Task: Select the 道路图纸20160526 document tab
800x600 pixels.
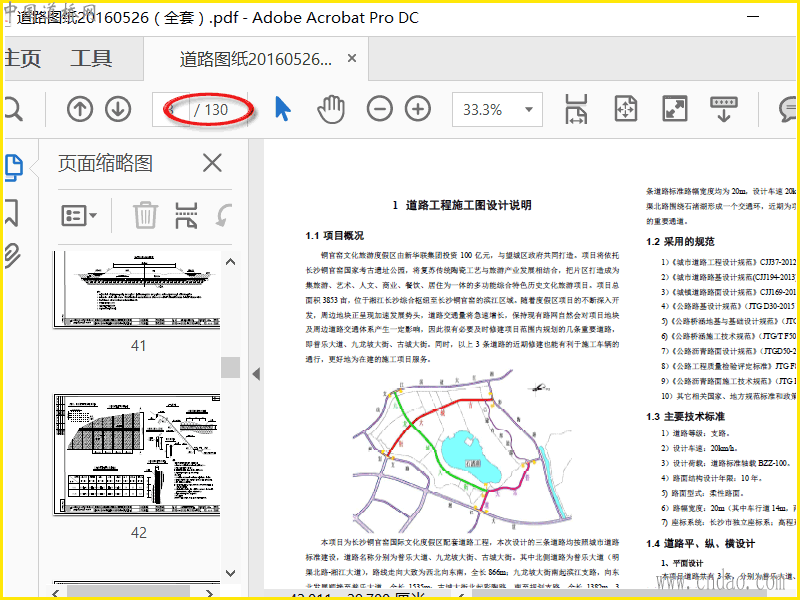Action: 256,59
